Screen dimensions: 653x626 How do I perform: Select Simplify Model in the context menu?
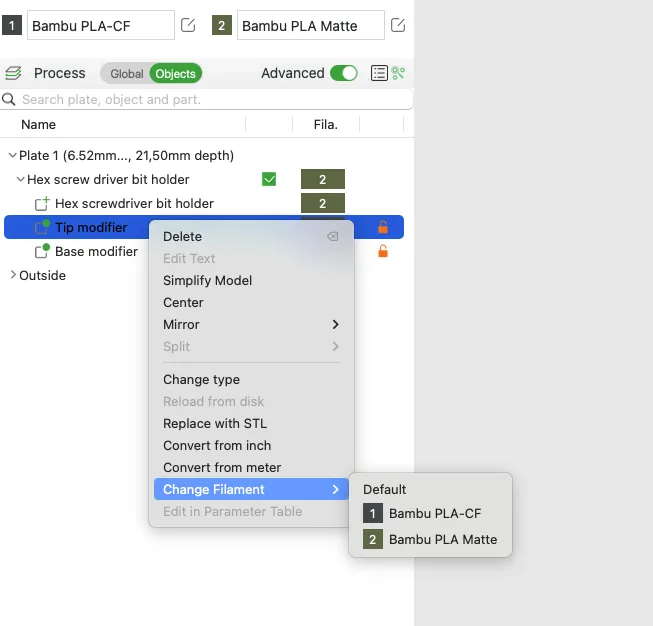251,281
